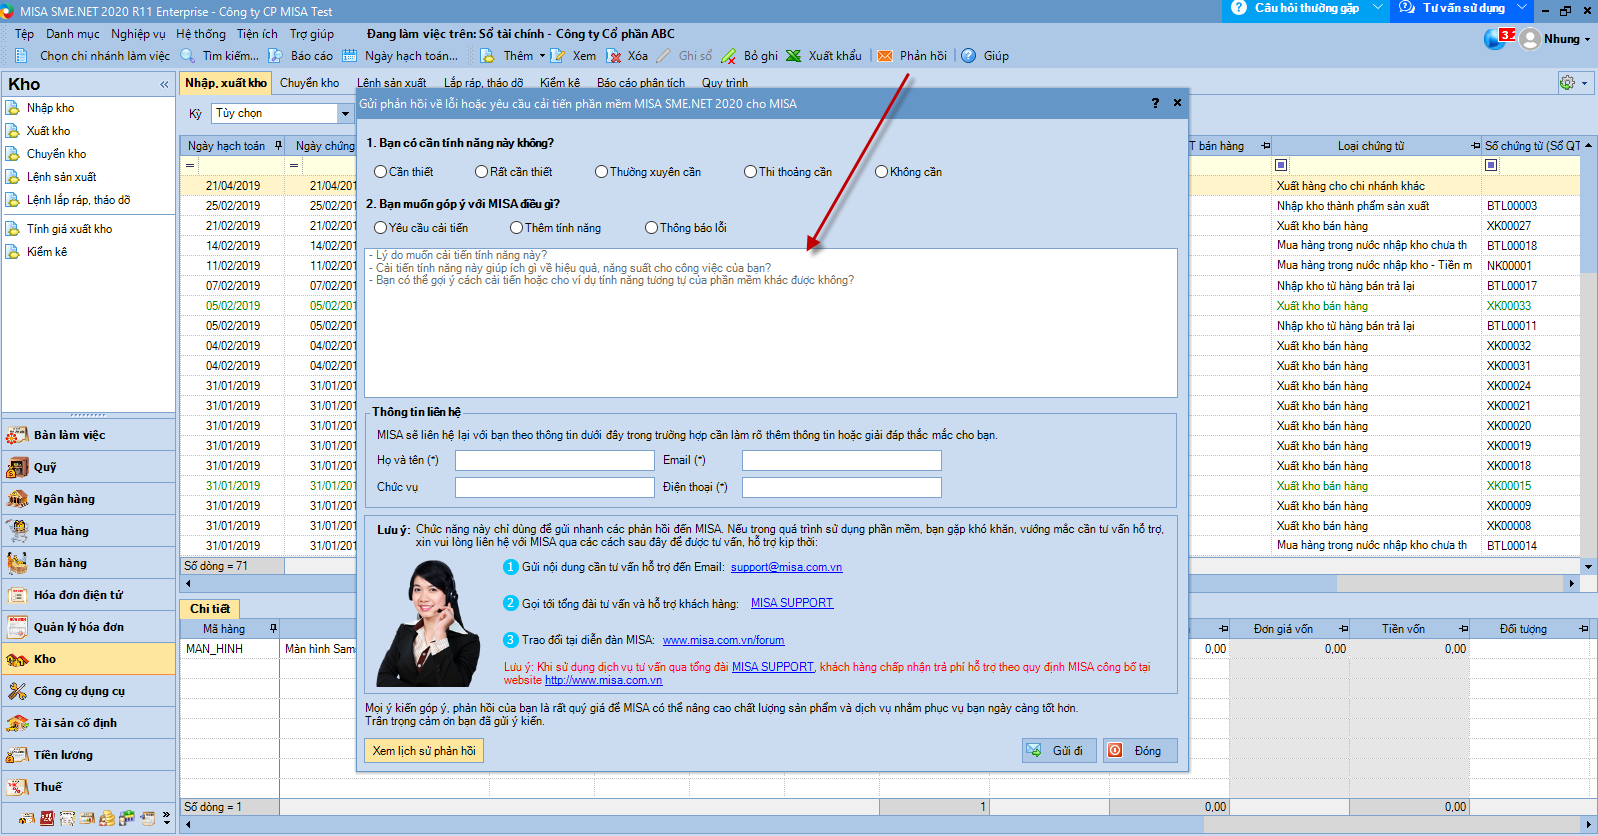
Task: Click the horizontal scrollbar right arrow at bottom
Action: coord(1588,825)
